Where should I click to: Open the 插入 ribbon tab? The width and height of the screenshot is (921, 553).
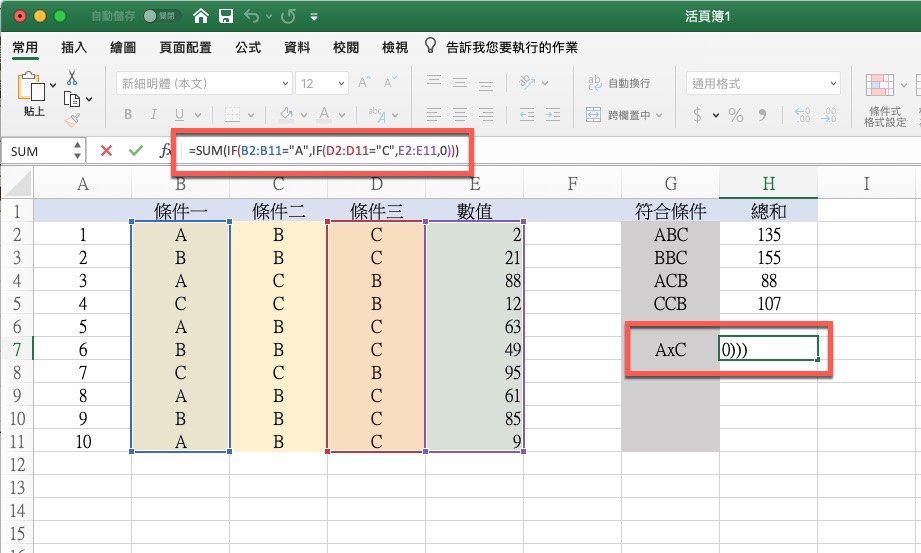[x=74, y=48]
